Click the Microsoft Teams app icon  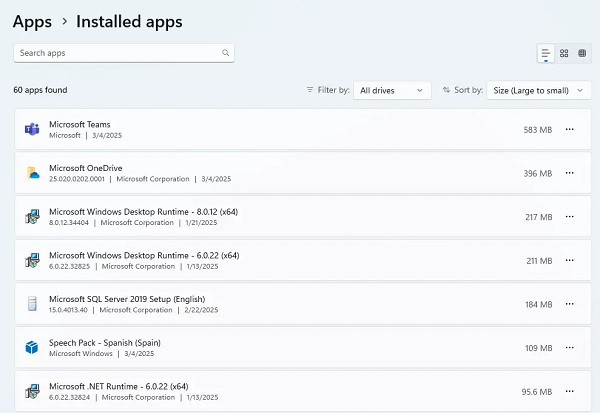pyautogui.click(x=32, y=129)
